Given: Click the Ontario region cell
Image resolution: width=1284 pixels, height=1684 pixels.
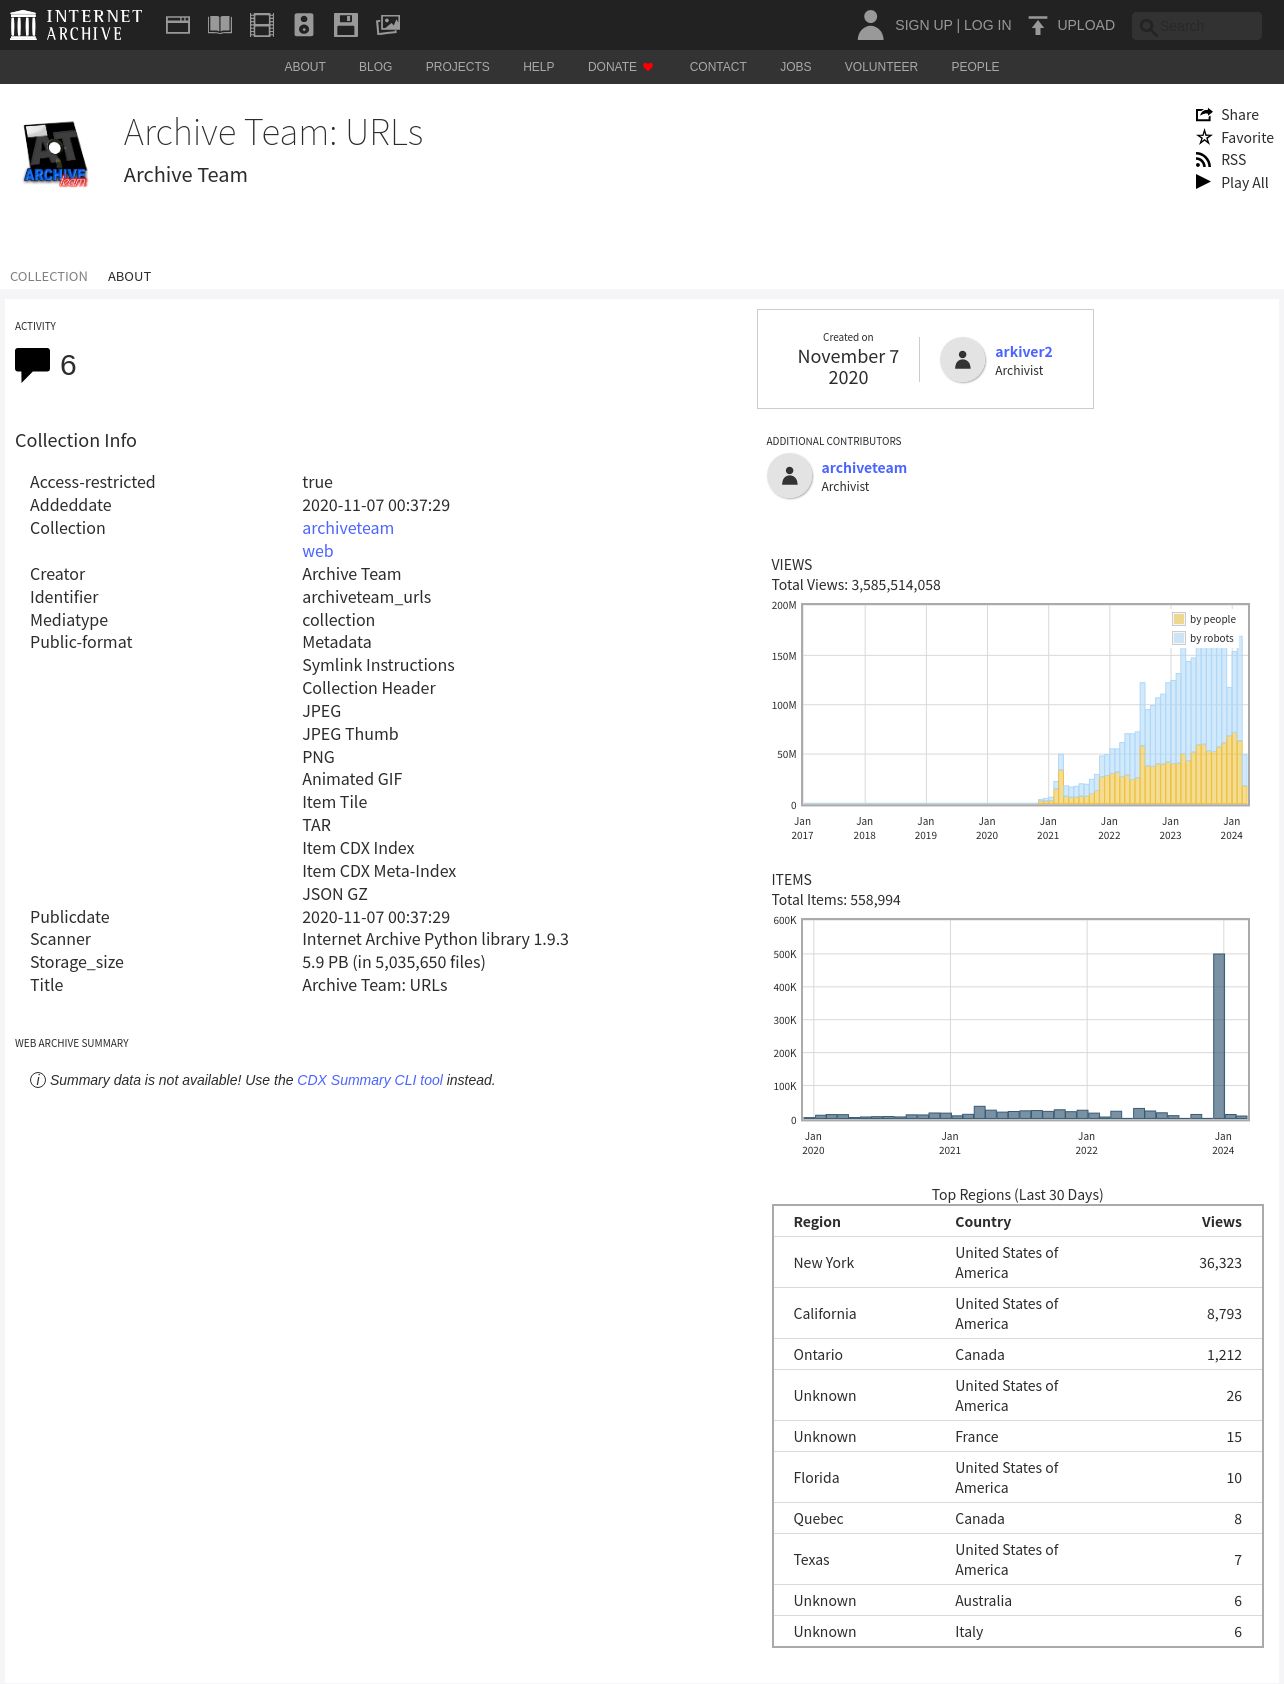Looking at the screenshot, I should click(818, 1355).
